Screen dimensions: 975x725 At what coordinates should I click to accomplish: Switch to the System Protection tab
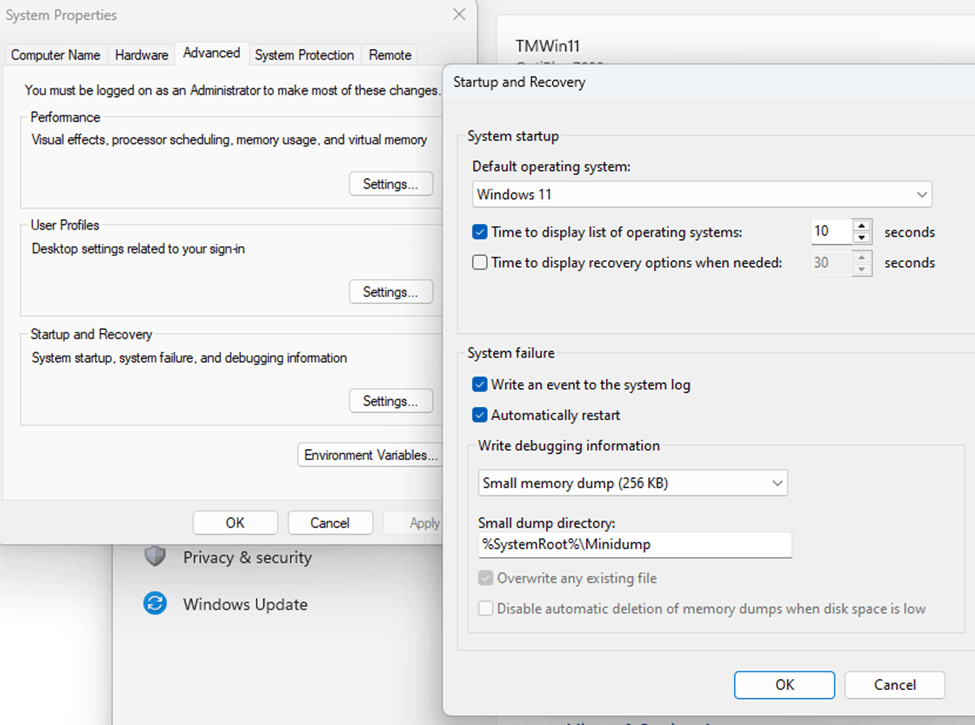click(x=304, y=55)
